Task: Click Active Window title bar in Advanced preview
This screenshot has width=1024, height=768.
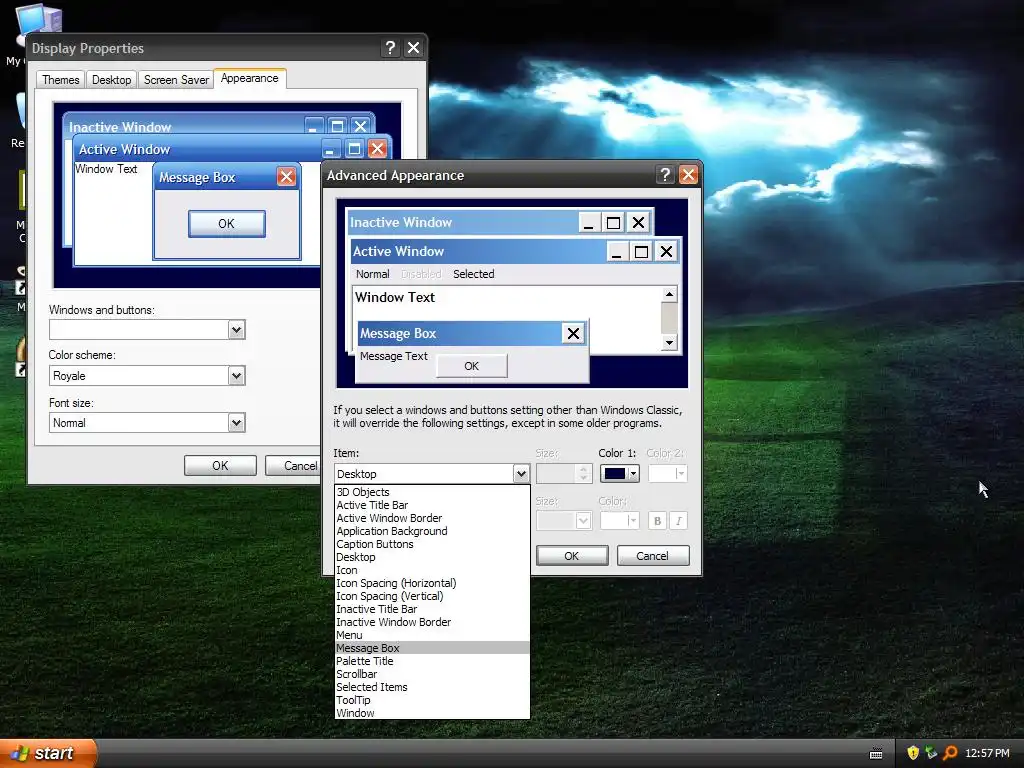Action: pyautogui.click(x=479, y=251)
